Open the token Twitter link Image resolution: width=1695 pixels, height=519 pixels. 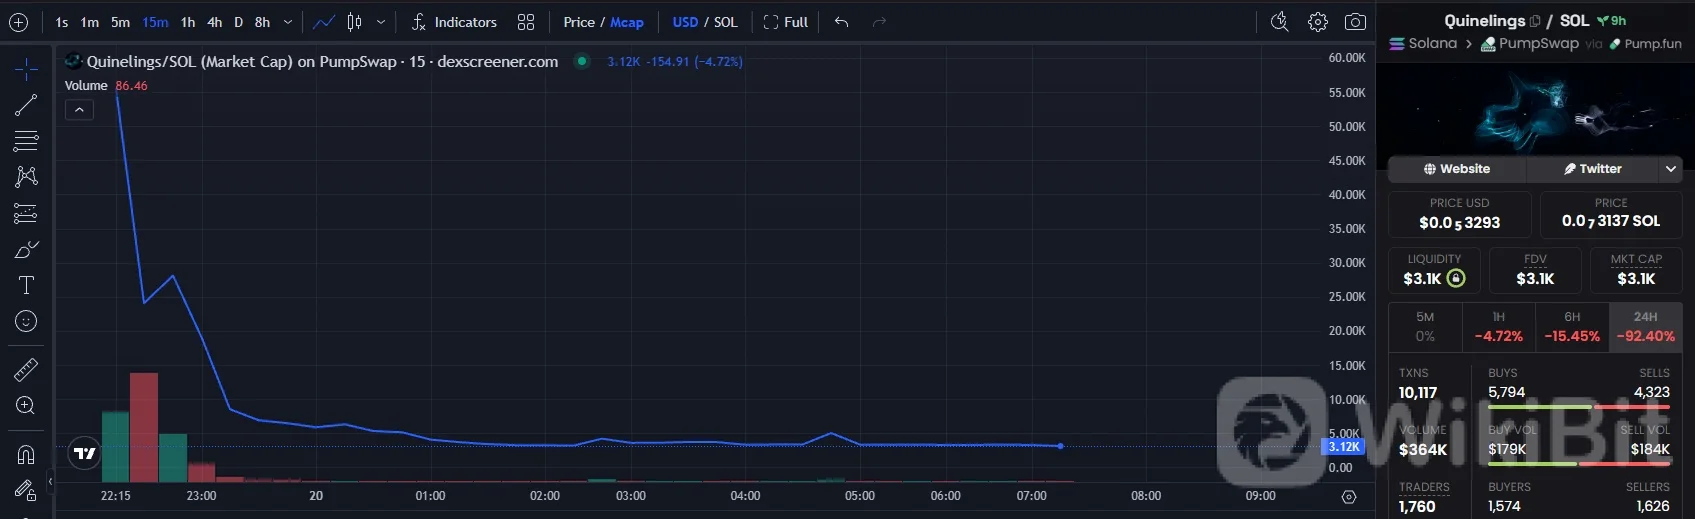[1593, 169]
